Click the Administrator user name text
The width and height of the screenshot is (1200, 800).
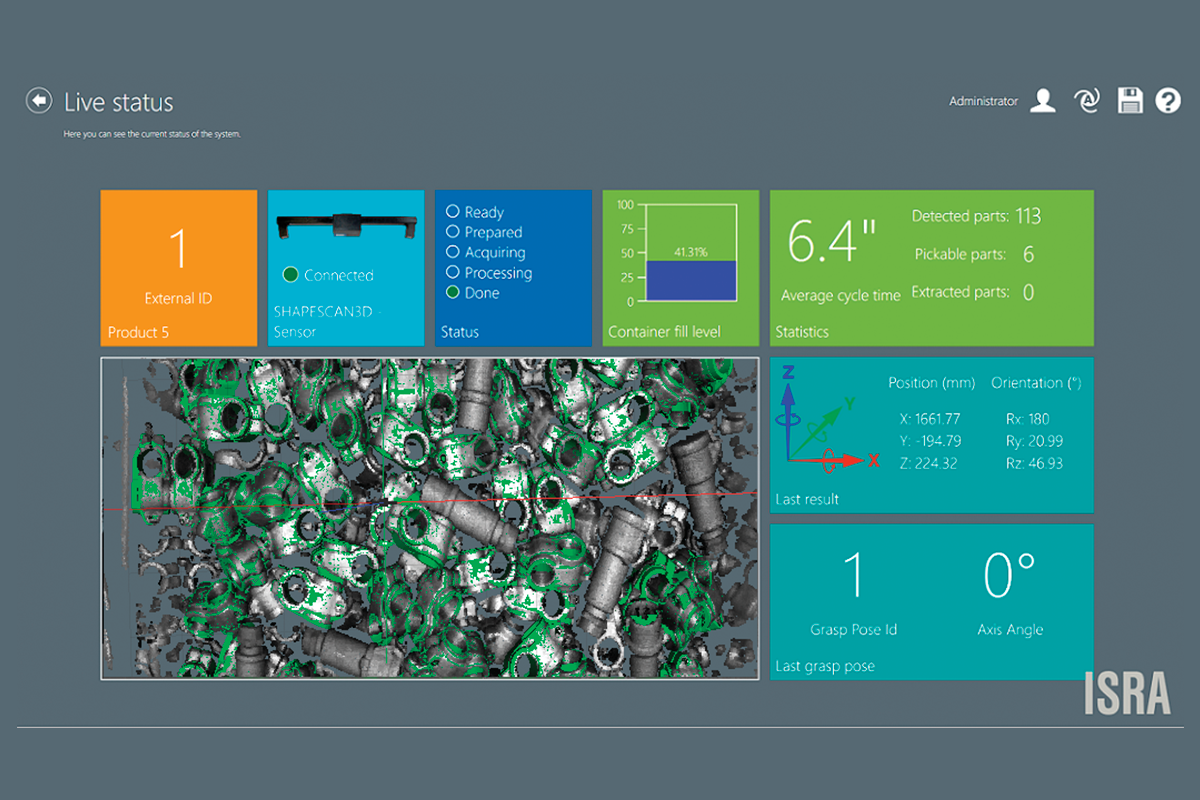click(x=984, y=101)
